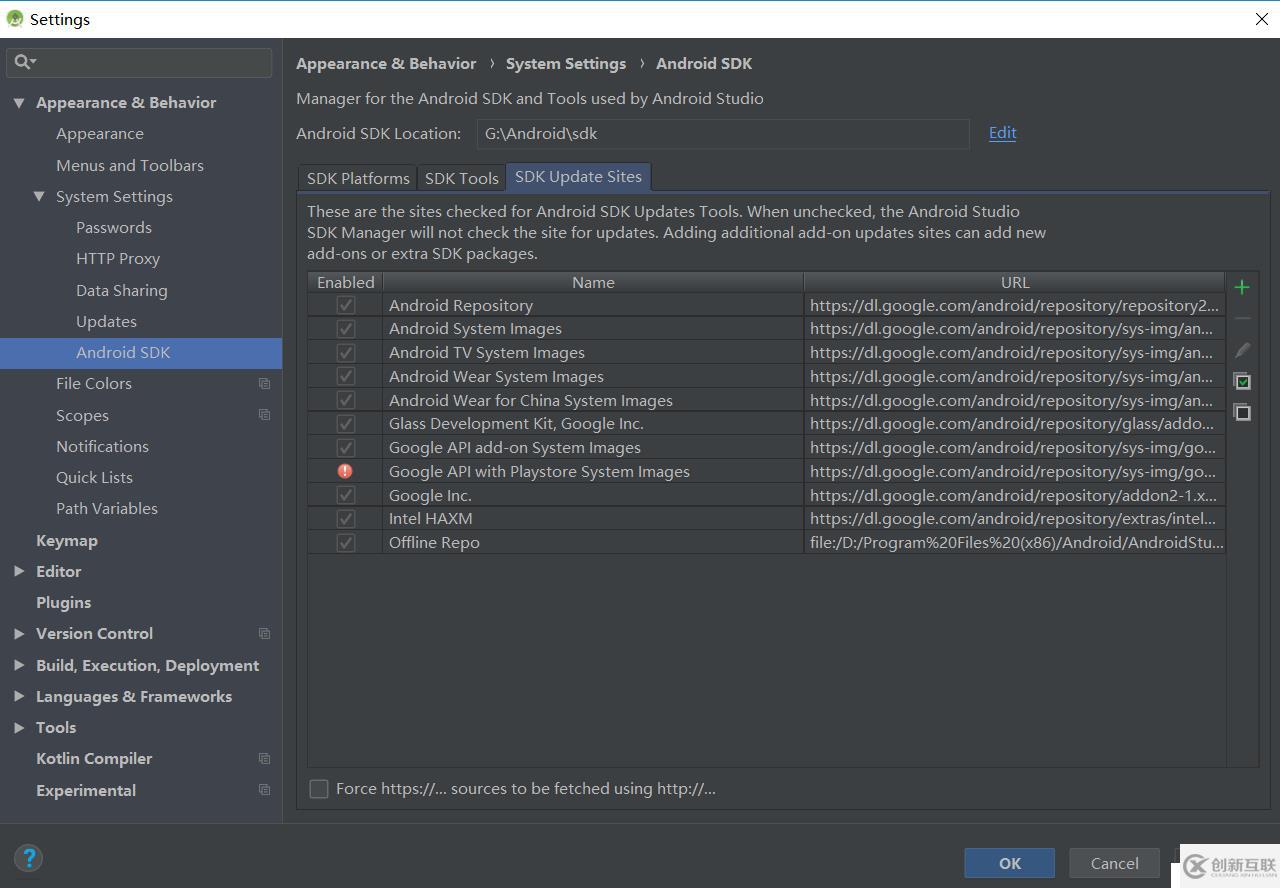Toggle the Google API add-on System Images checkbox
Viewport: 1280px width, 888px height.
tap(345, 447)
